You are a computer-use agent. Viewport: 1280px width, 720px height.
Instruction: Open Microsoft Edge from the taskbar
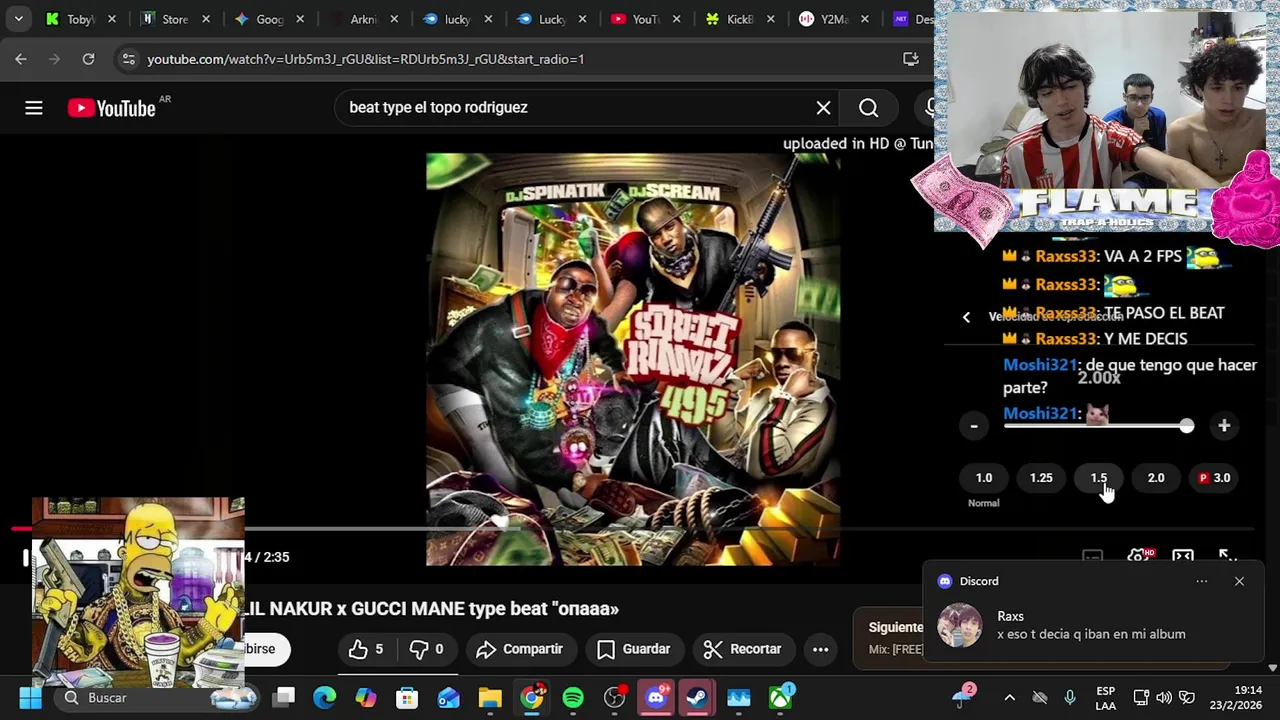point(325,698)
